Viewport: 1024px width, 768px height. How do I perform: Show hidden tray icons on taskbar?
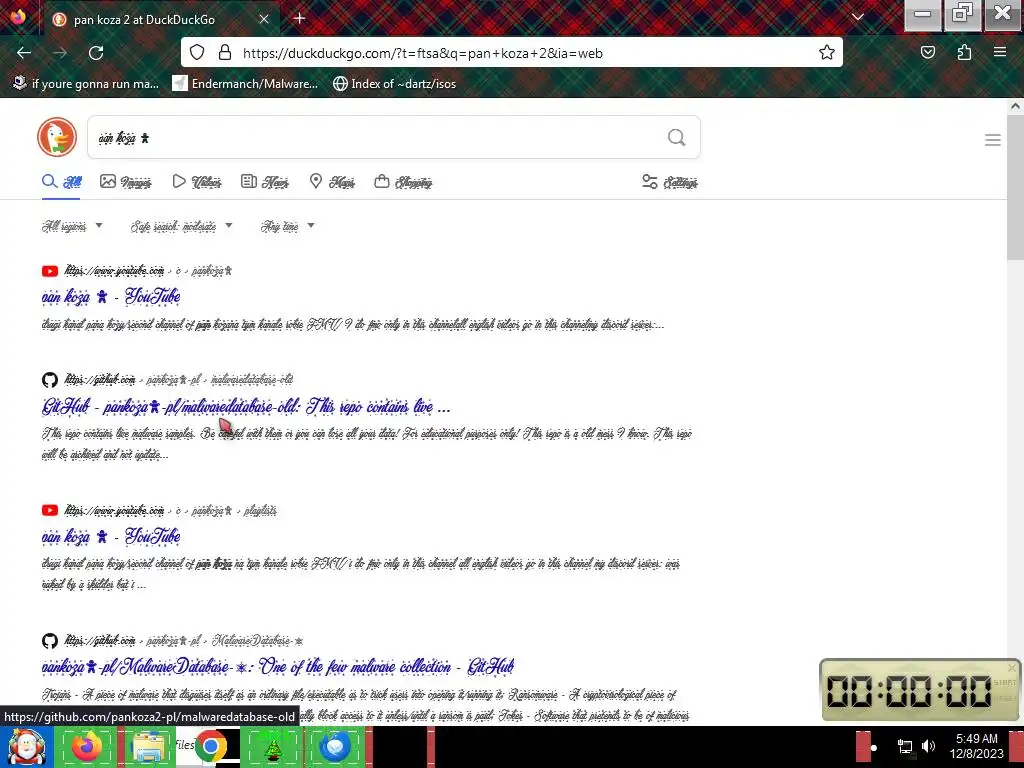click(x=873, y=747)
